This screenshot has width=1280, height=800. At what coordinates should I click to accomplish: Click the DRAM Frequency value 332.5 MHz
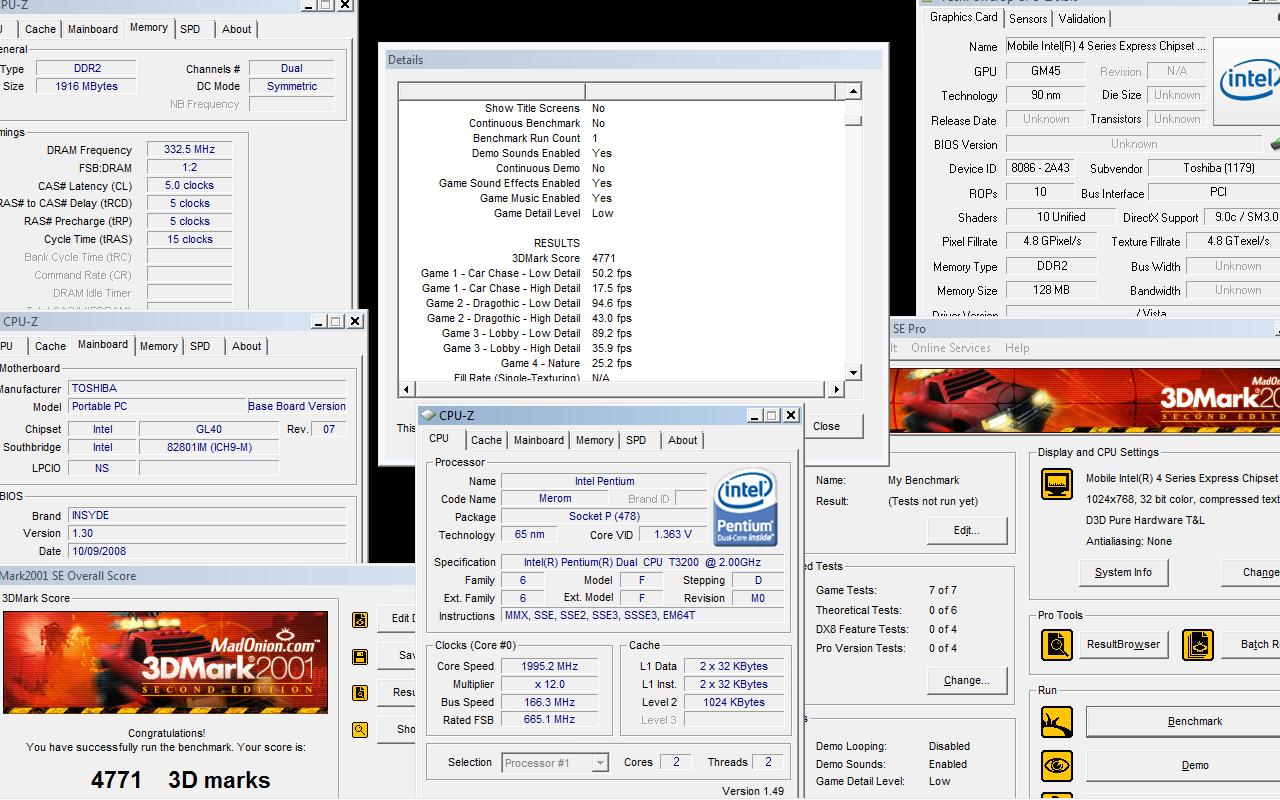point(190,150)
